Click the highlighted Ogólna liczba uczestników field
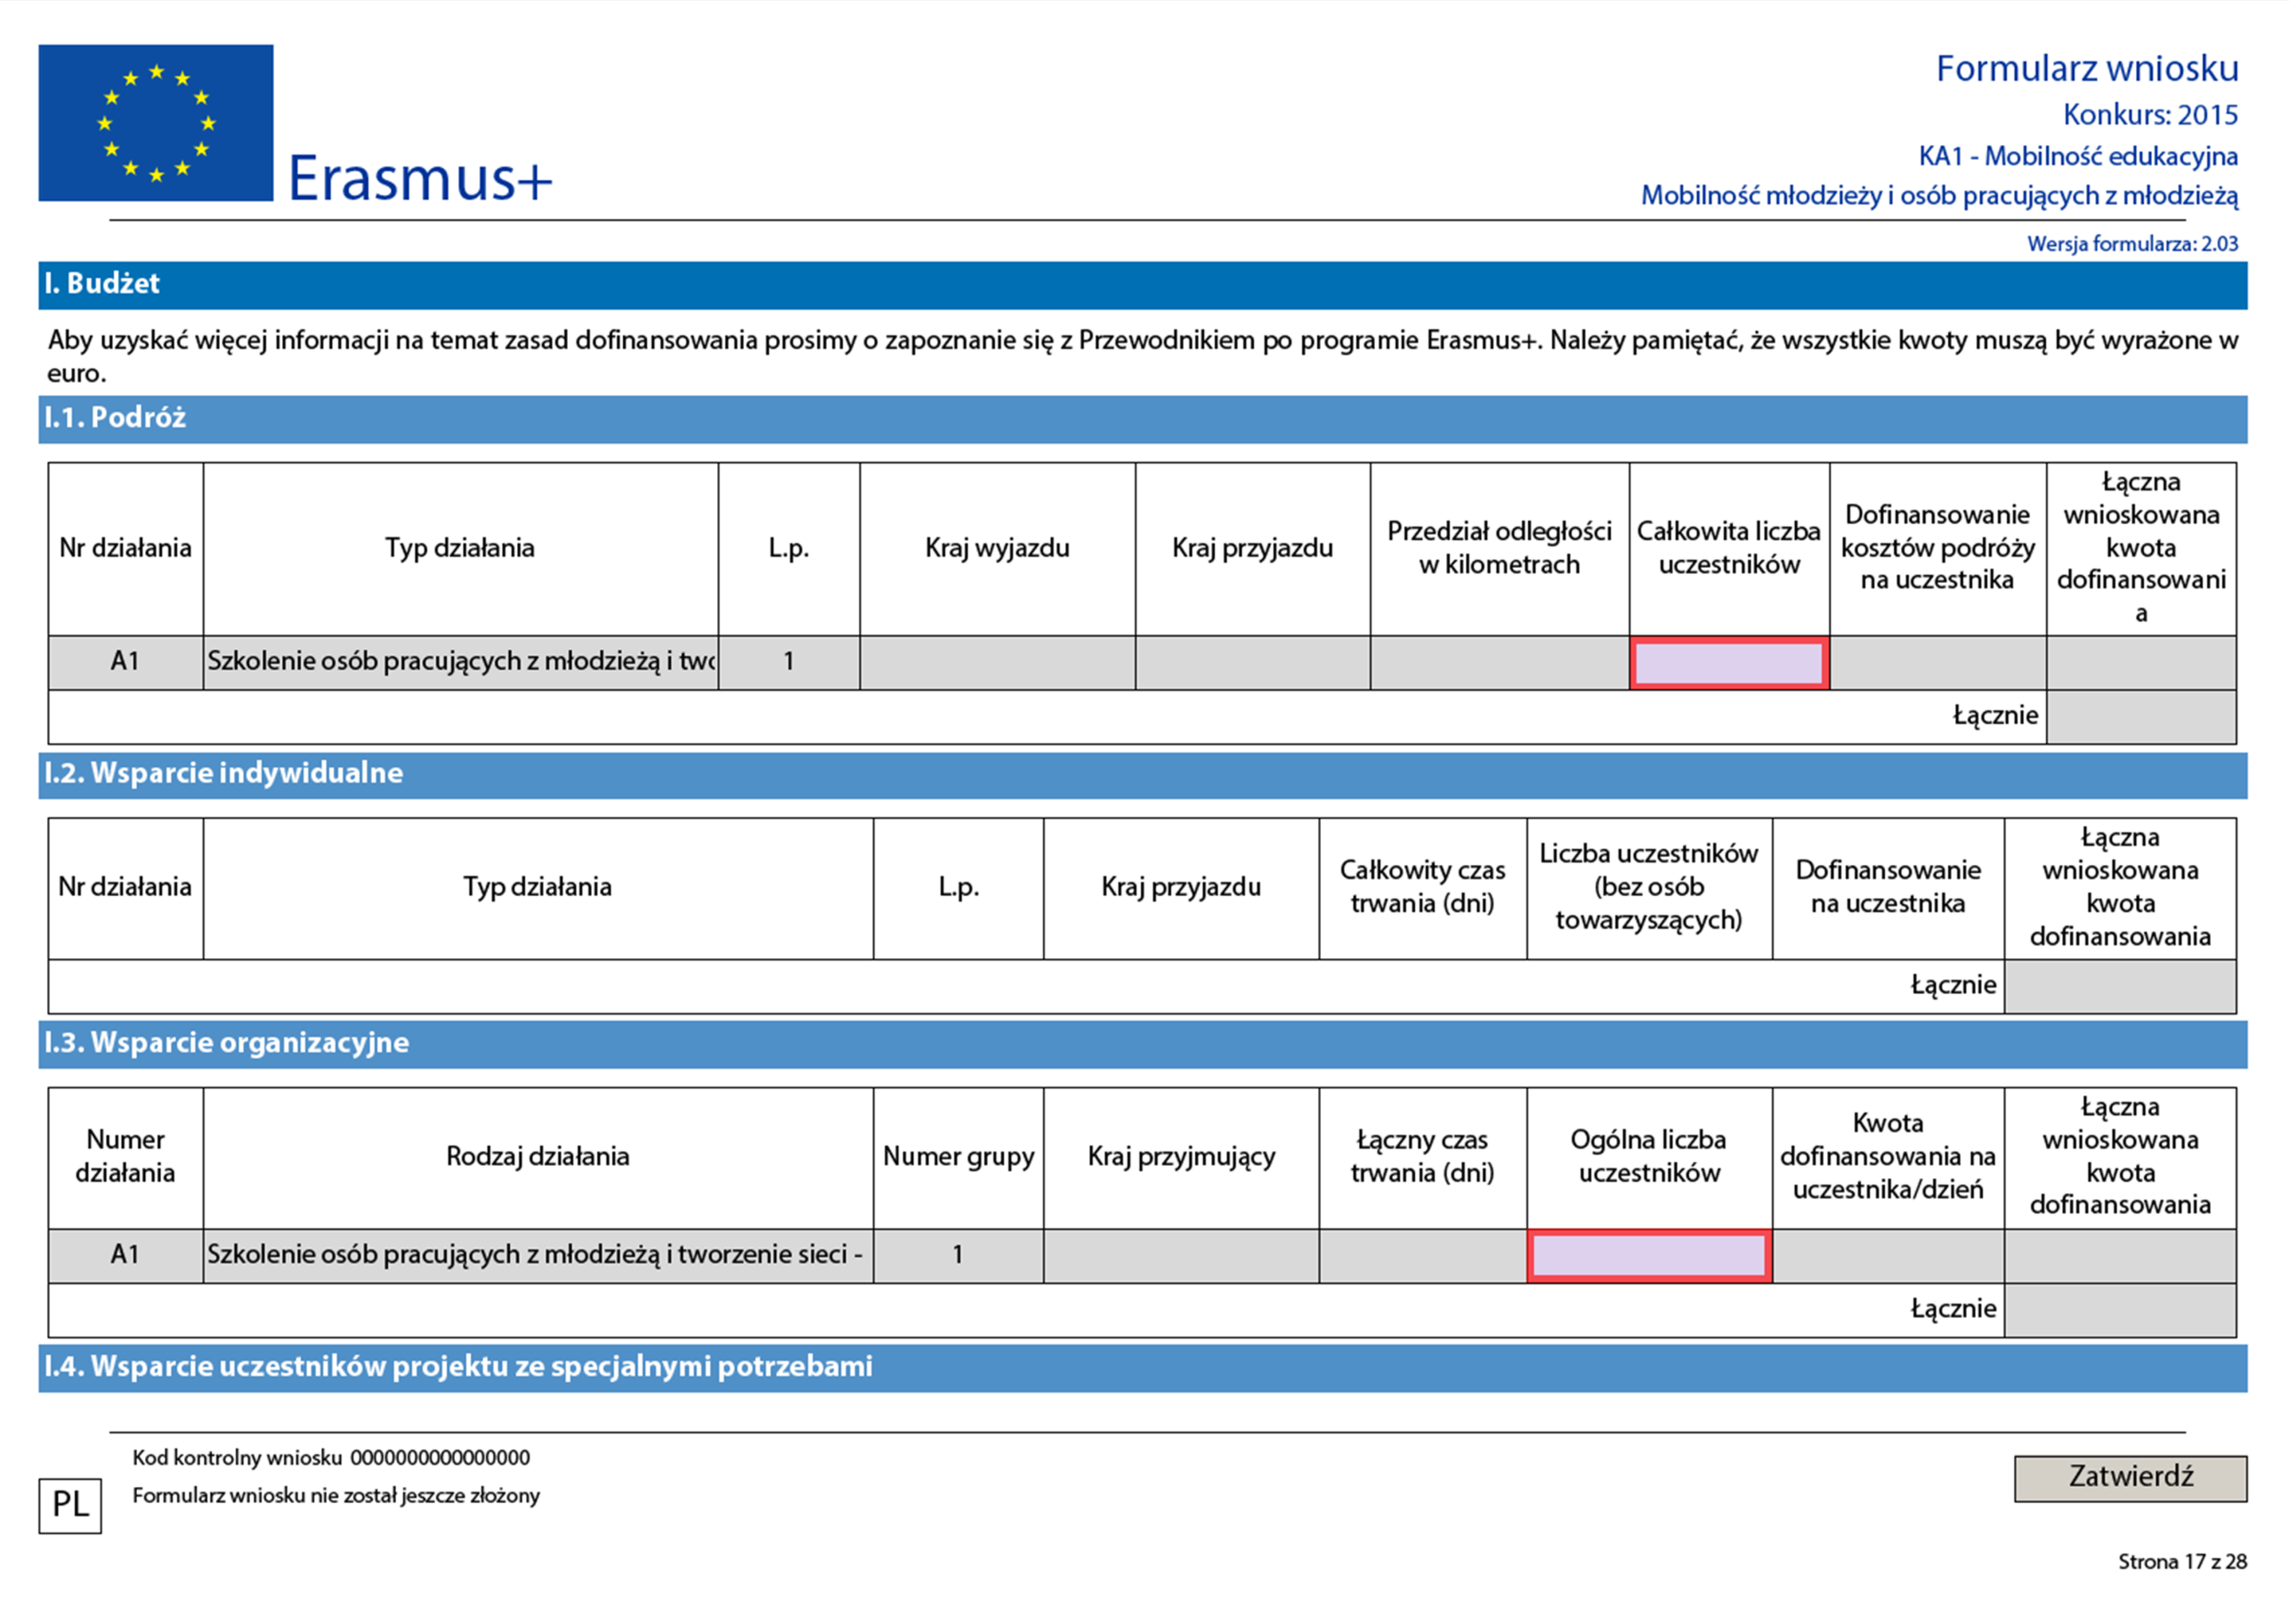This screenshot has width=2289, height=1624. 1649,1256
